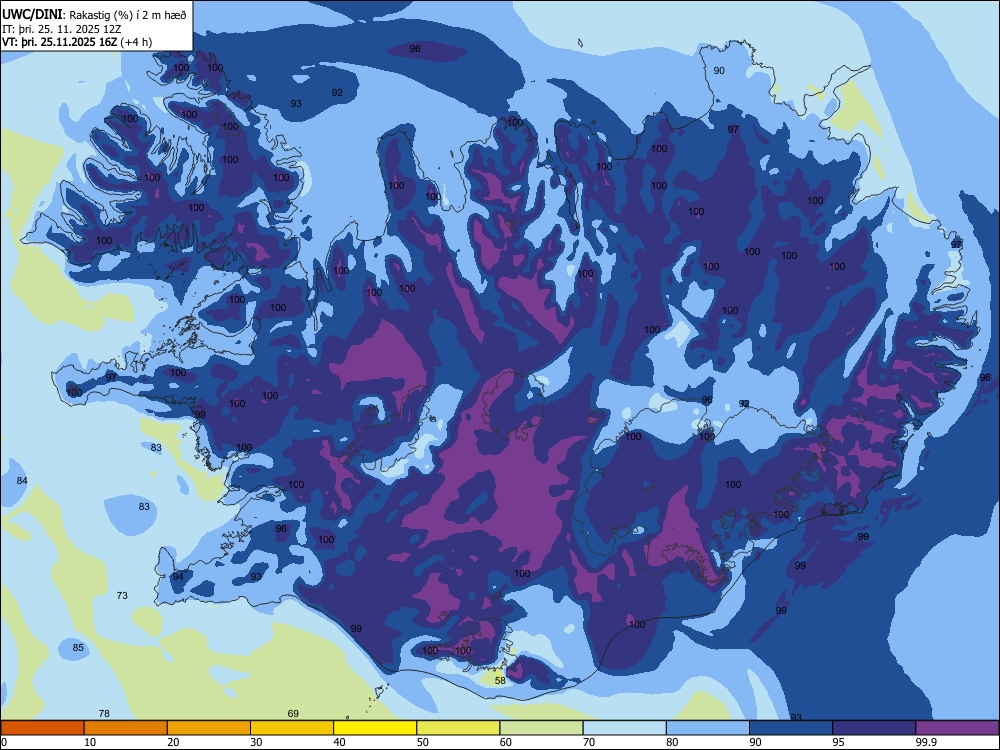Click the map value '84' at the west edge
The width and height of the screenshot is (1000, 750).
click(22, 480)
